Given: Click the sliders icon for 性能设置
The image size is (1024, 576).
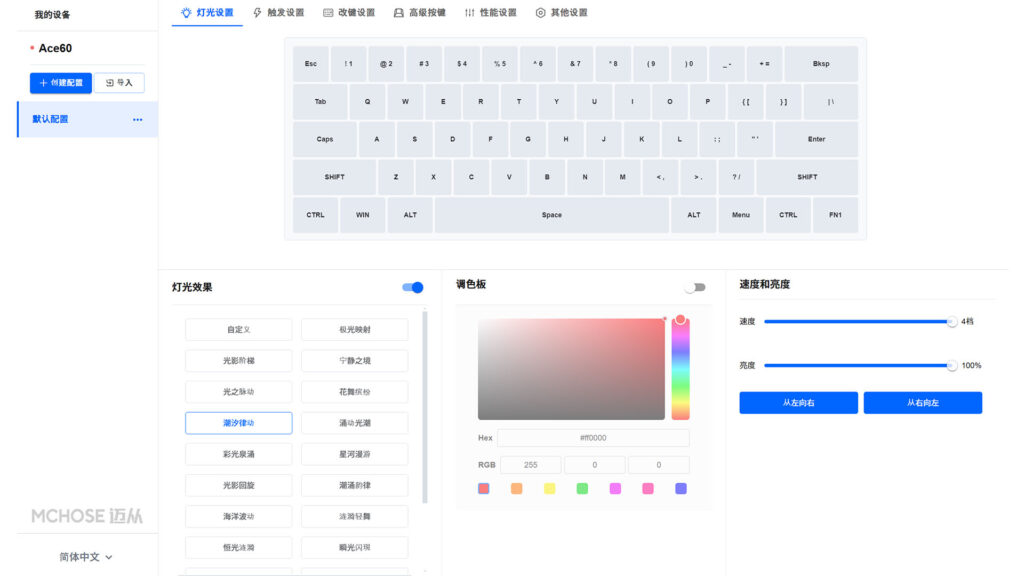Looking at the screenshot, I should pyautogui.click(x=470, y=13).
